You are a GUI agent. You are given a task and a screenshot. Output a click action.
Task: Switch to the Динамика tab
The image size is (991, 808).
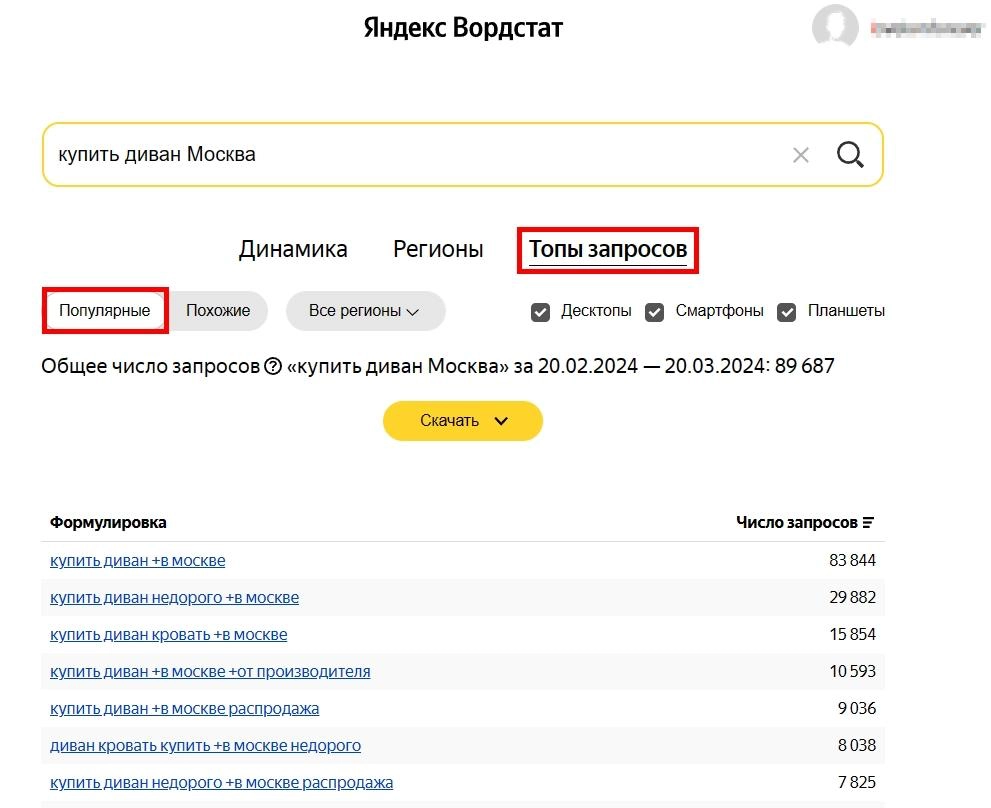pyautogui.click(x=293, y=249)
